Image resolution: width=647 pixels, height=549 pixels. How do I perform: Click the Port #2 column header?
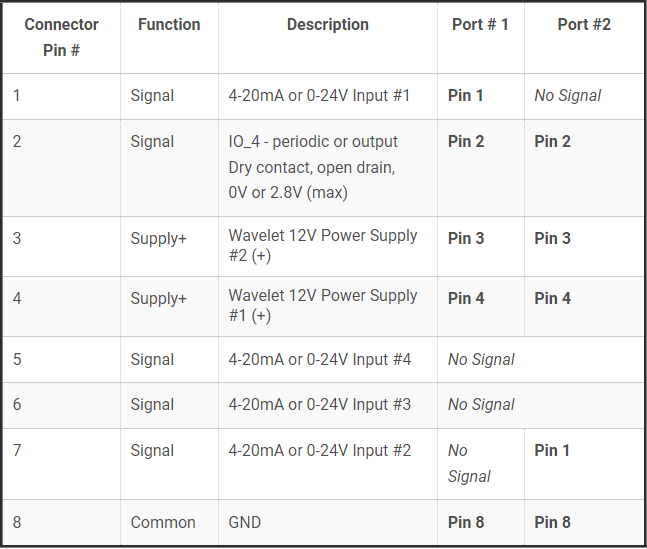pos(584,24)
